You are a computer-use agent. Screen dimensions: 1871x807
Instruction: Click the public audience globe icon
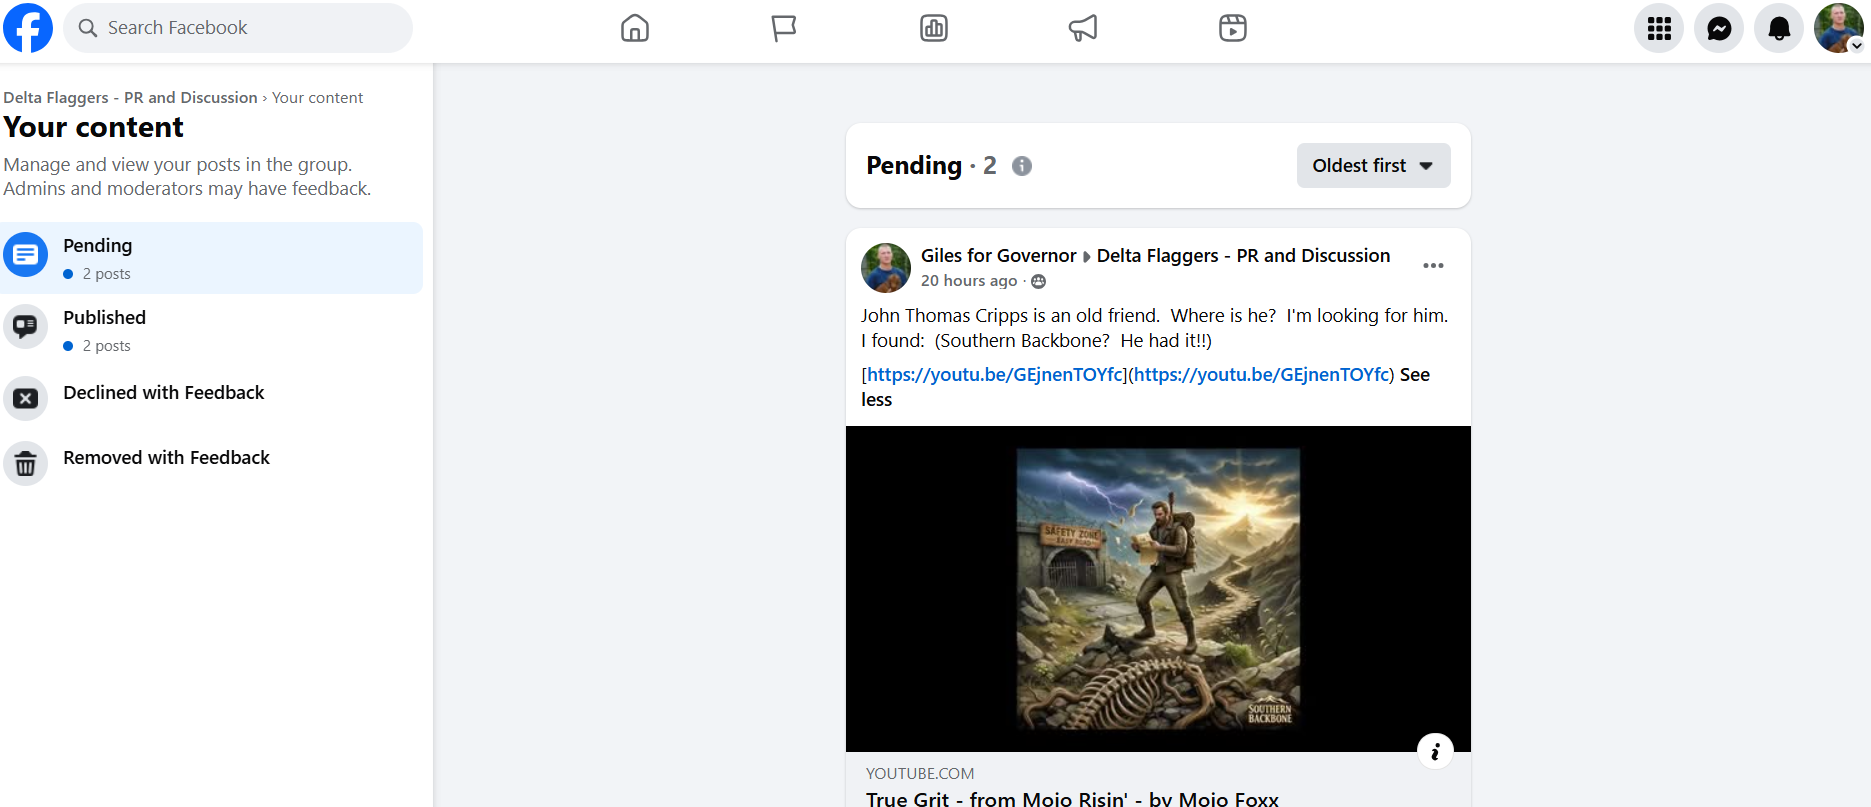pyautogui.click(x=1038, y=282)
